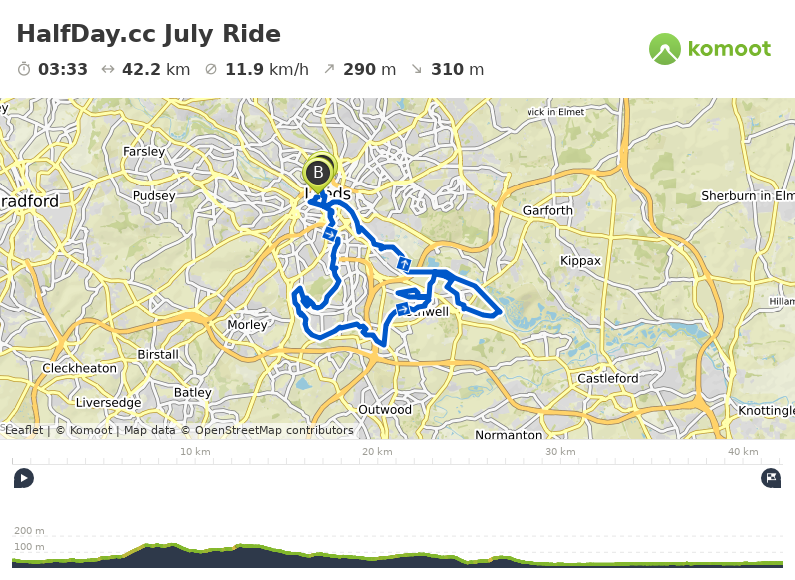Click the up-arrow direction marker on route
This screenshot has width=795, height=580.
tap(404, 264)
